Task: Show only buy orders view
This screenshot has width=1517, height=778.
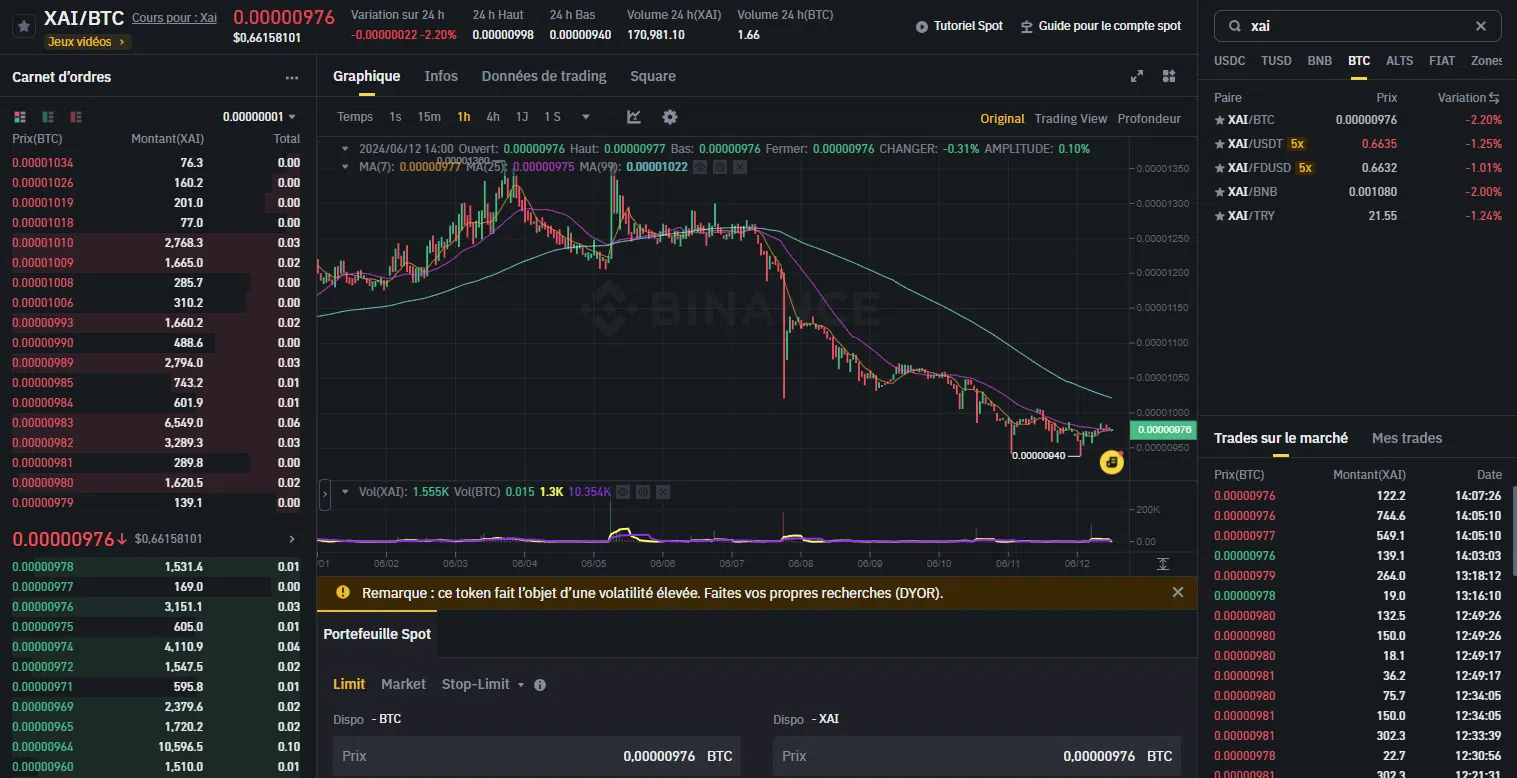Action: click(48, 116)
